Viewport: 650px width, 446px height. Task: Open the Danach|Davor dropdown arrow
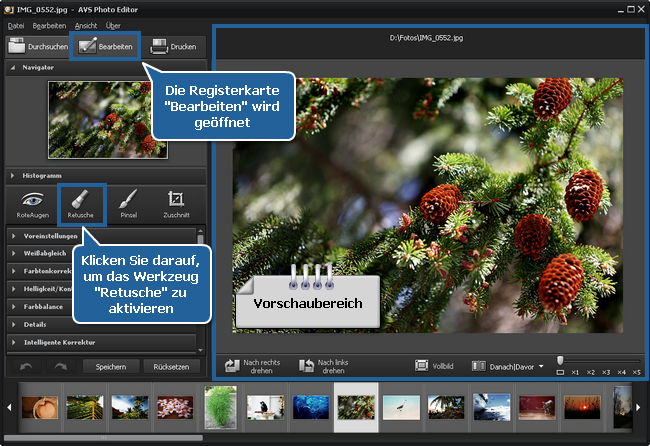(541, 366)
